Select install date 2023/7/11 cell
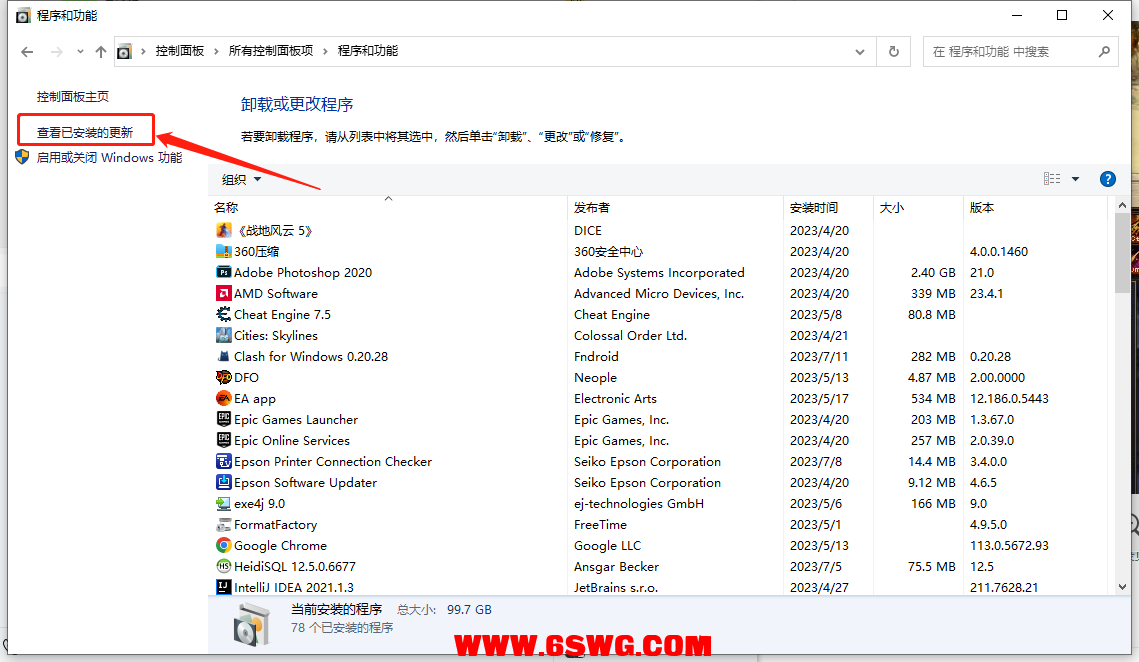This screenshot has height=662, width=1139. coord(819,357)
